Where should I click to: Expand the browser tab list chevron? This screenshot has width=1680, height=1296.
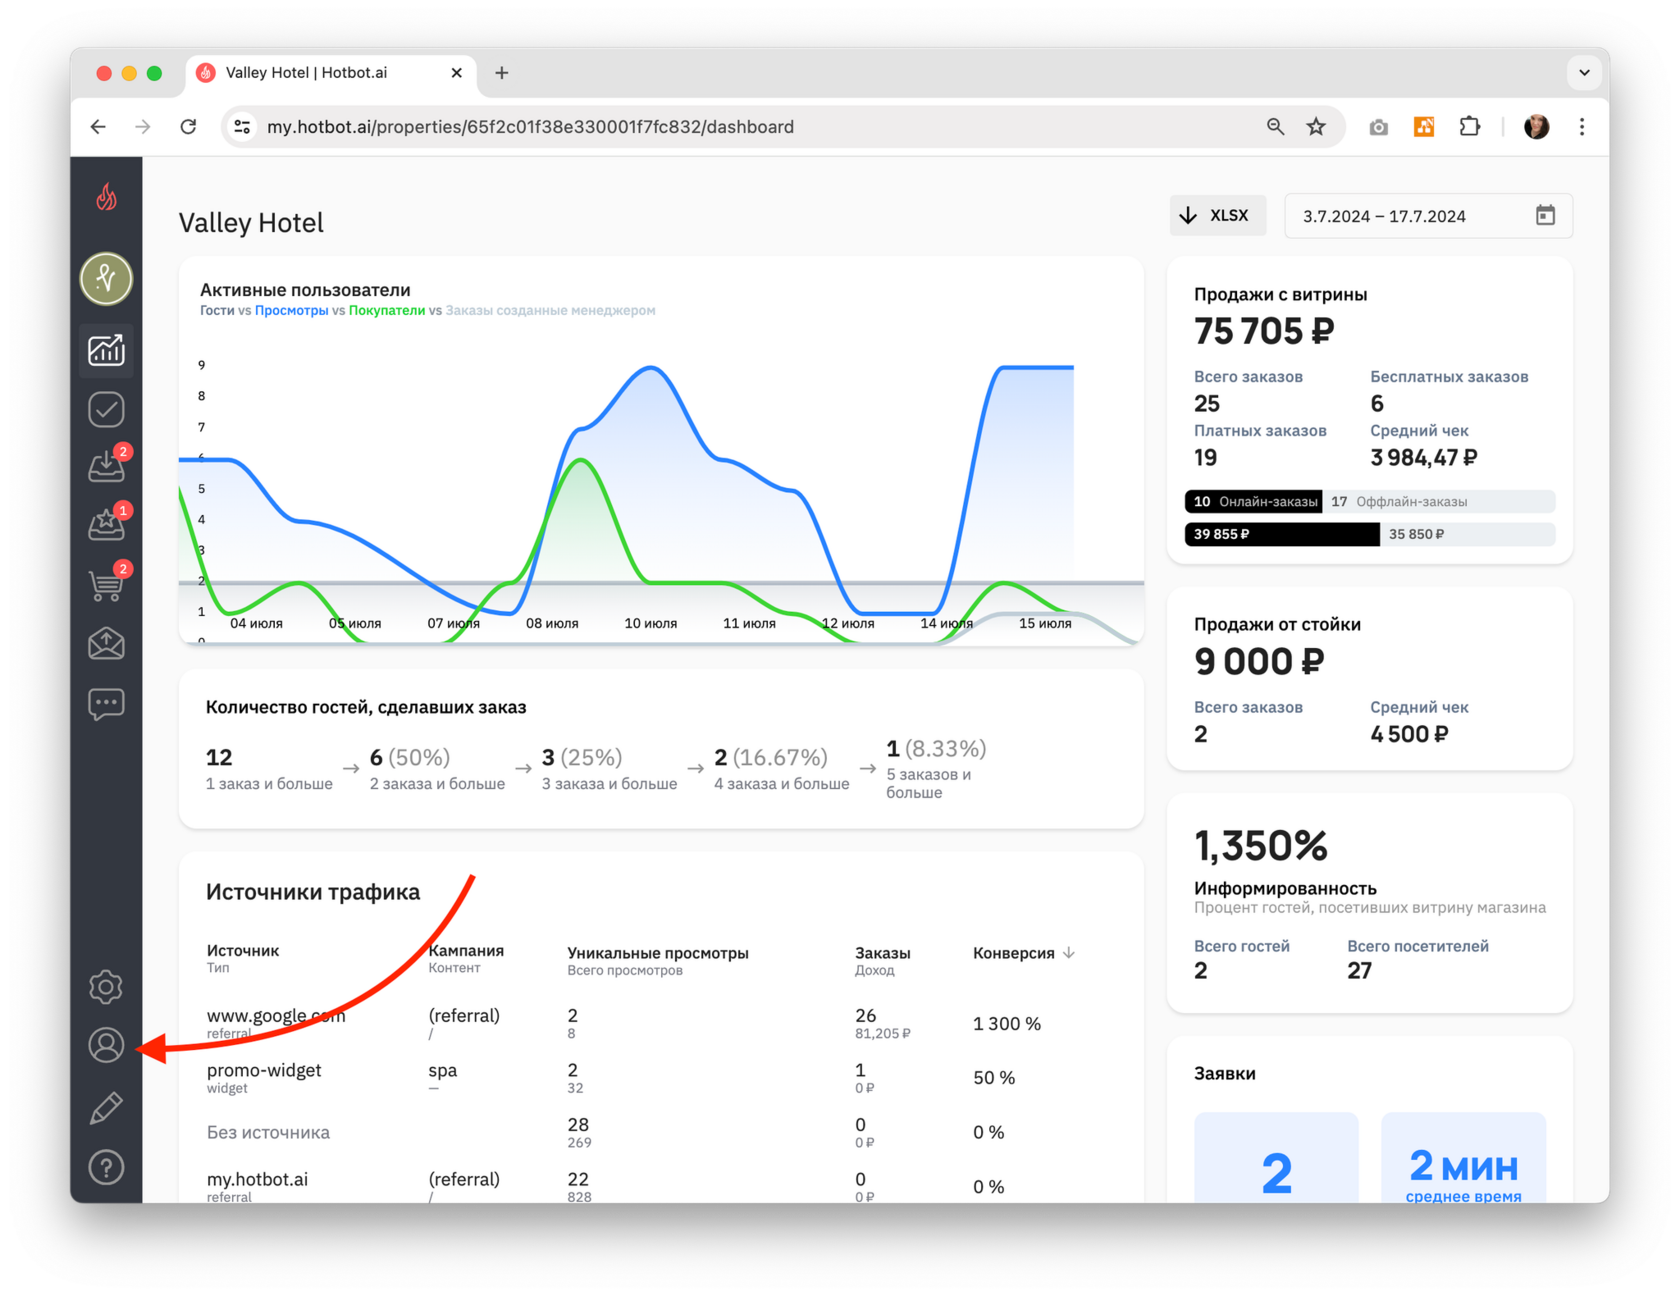coord(1584,73)
